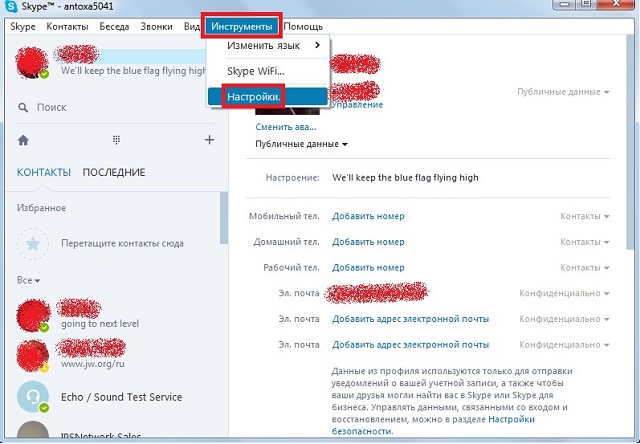Add number for Домашний тел.
The height and width of the screenshot is (444, 640).
click(x=368, y=242)
